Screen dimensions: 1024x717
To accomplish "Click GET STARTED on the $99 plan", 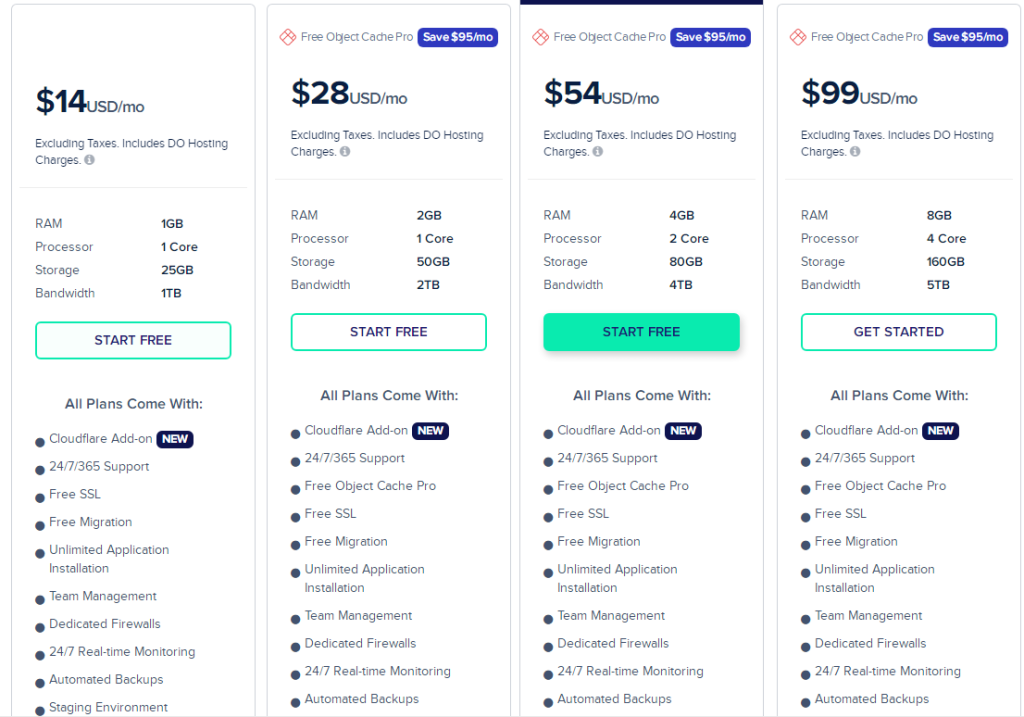I will 898,332.
